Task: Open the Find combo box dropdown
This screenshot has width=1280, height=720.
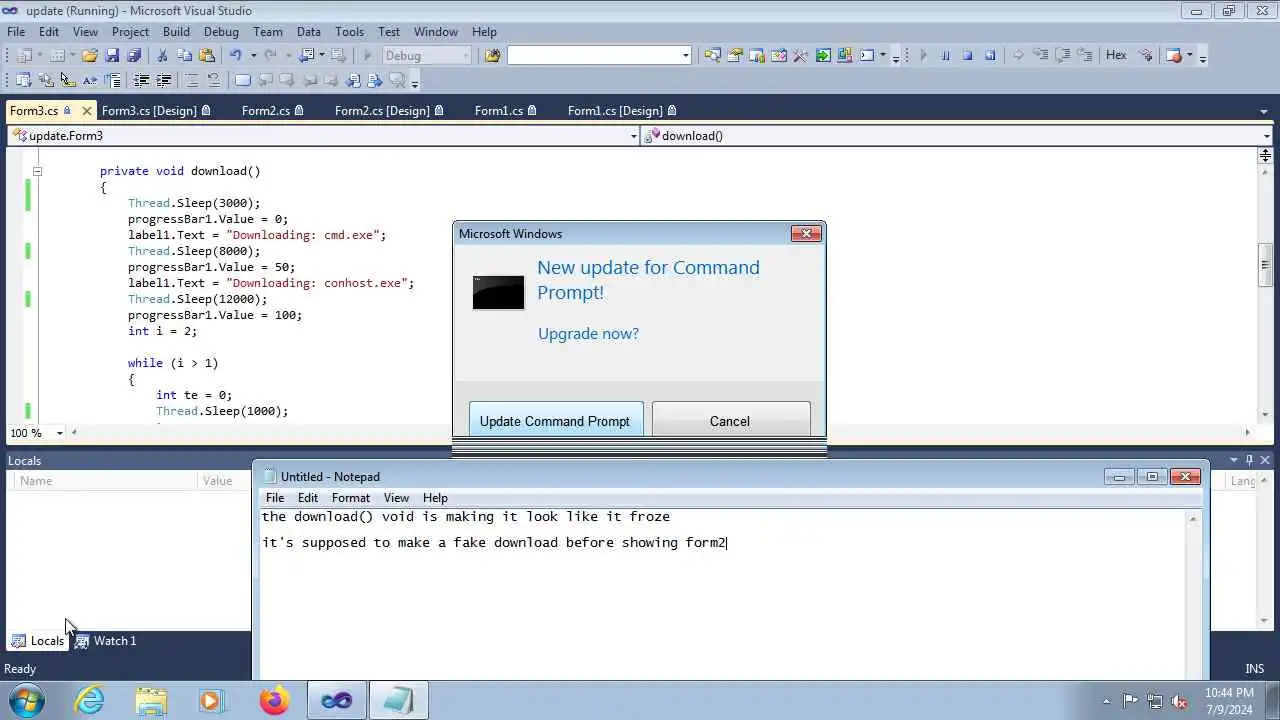Action: 685,56
